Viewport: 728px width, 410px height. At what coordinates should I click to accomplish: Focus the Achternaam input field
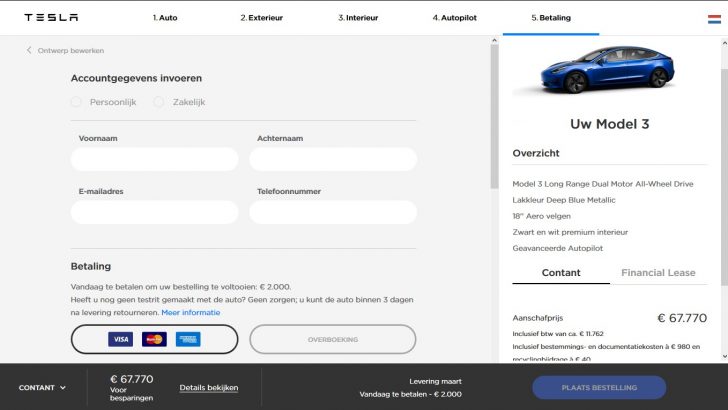[x=333, y=159]
